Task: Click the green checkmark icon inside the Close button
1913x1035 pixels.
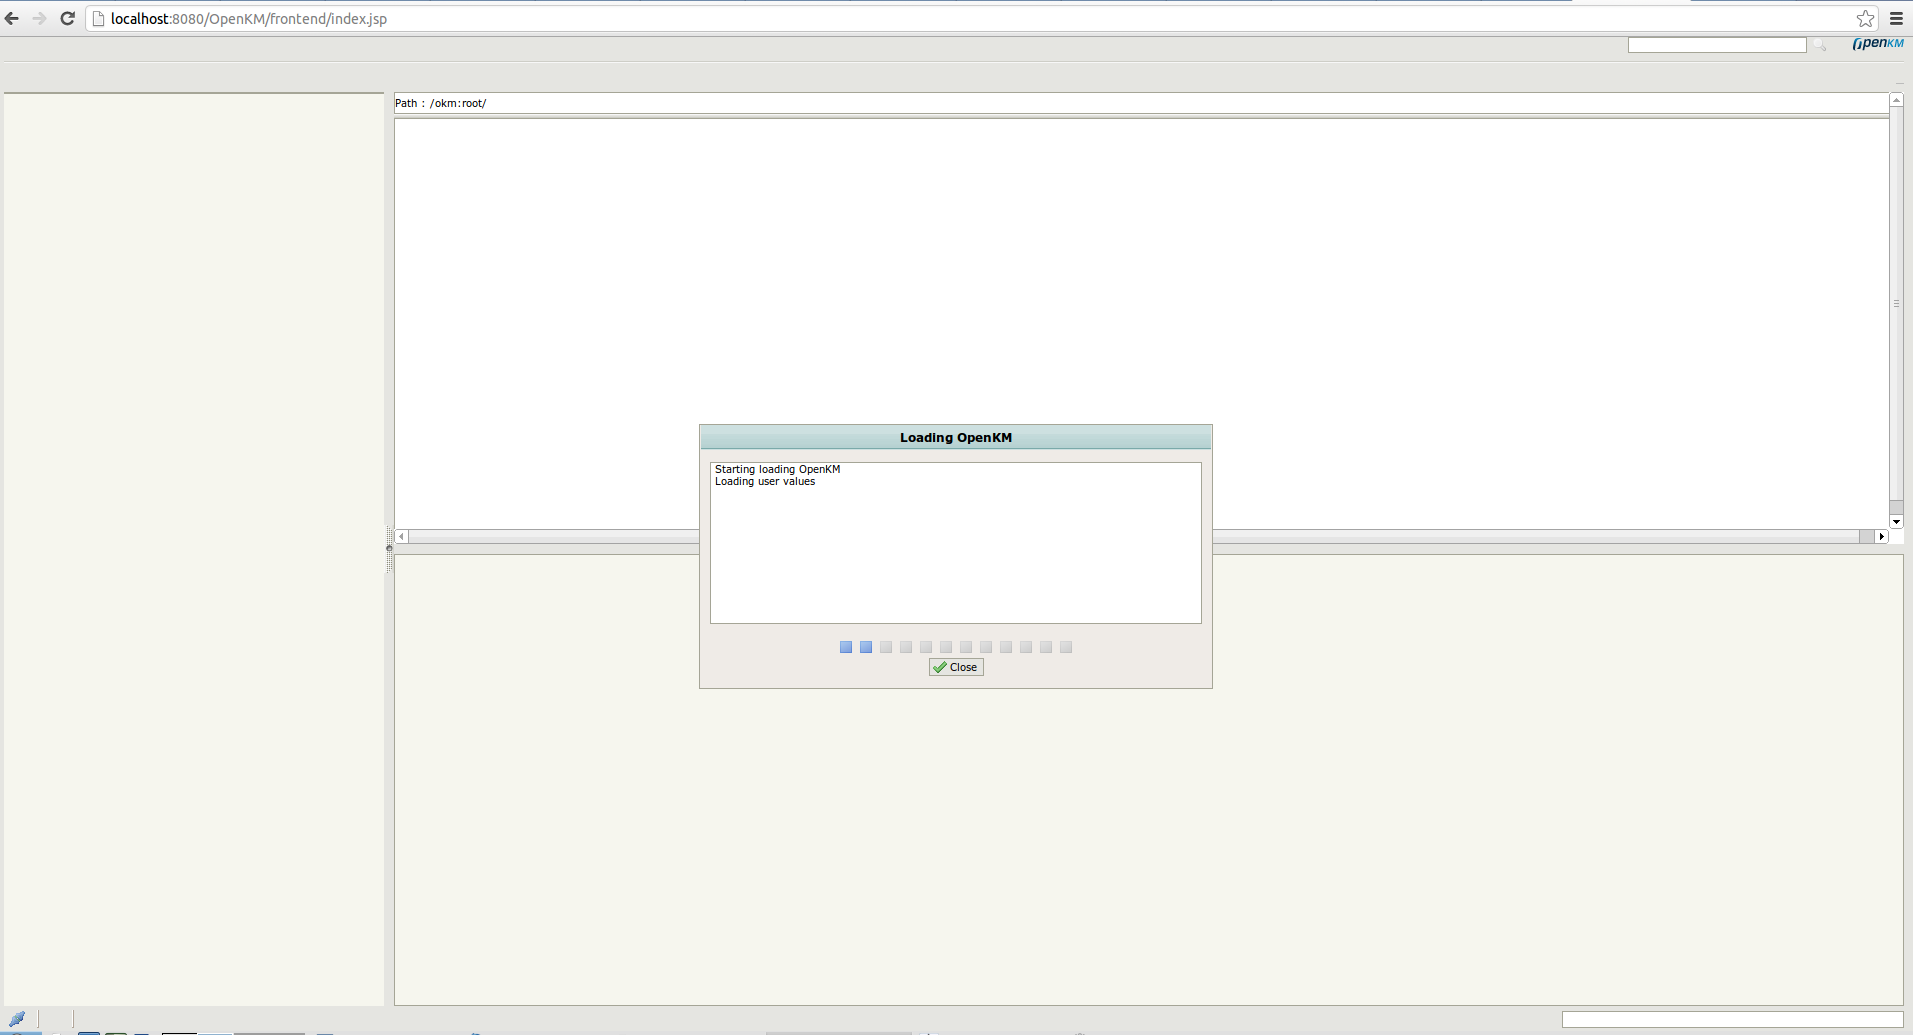Action: click(x=940, y=667)
